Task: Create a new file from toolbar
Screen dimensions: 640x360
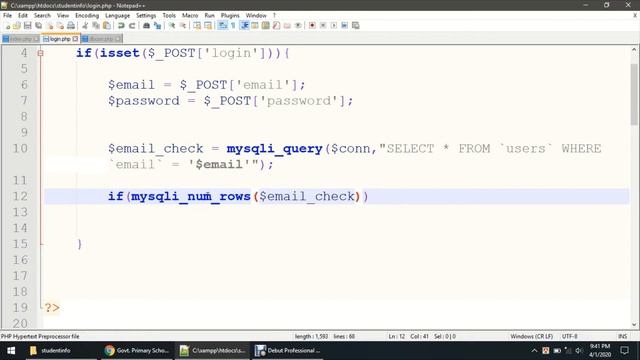Action: [7, 25]
